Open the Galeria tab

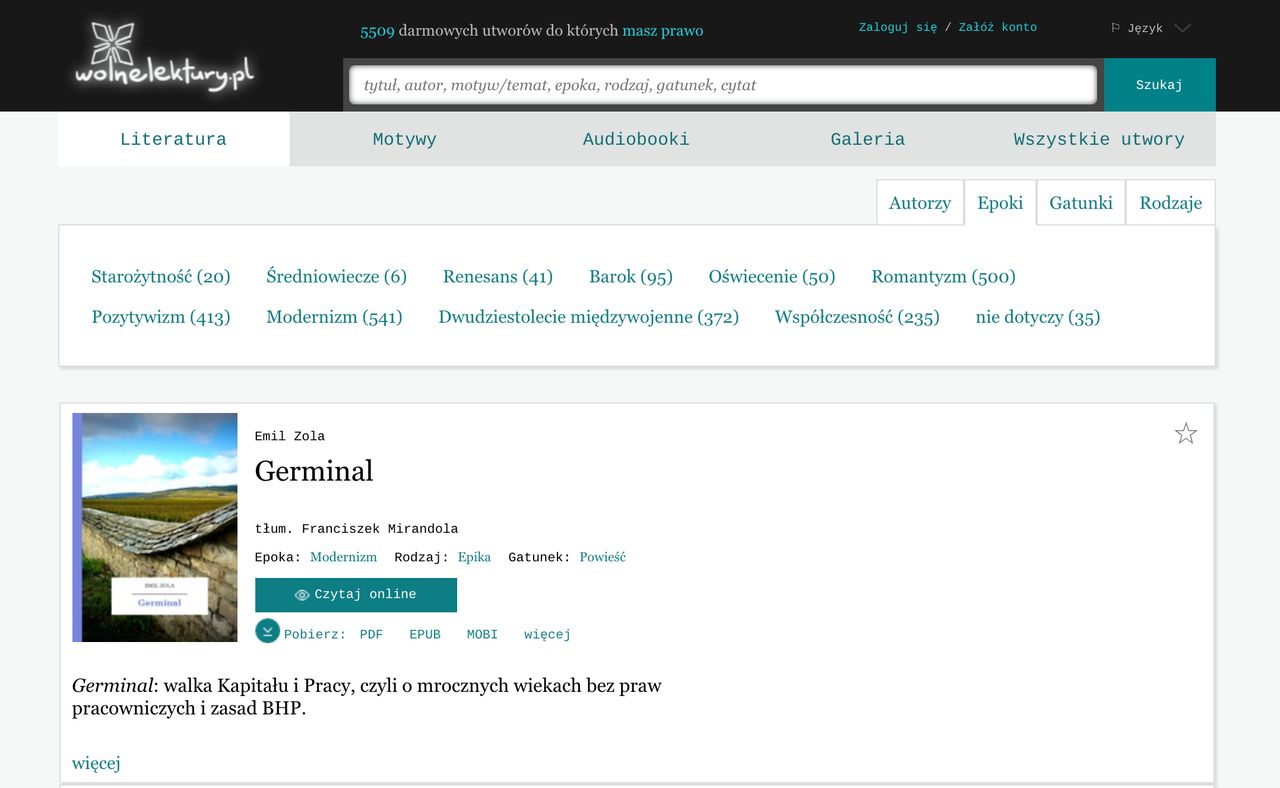(x=868, y=139)
